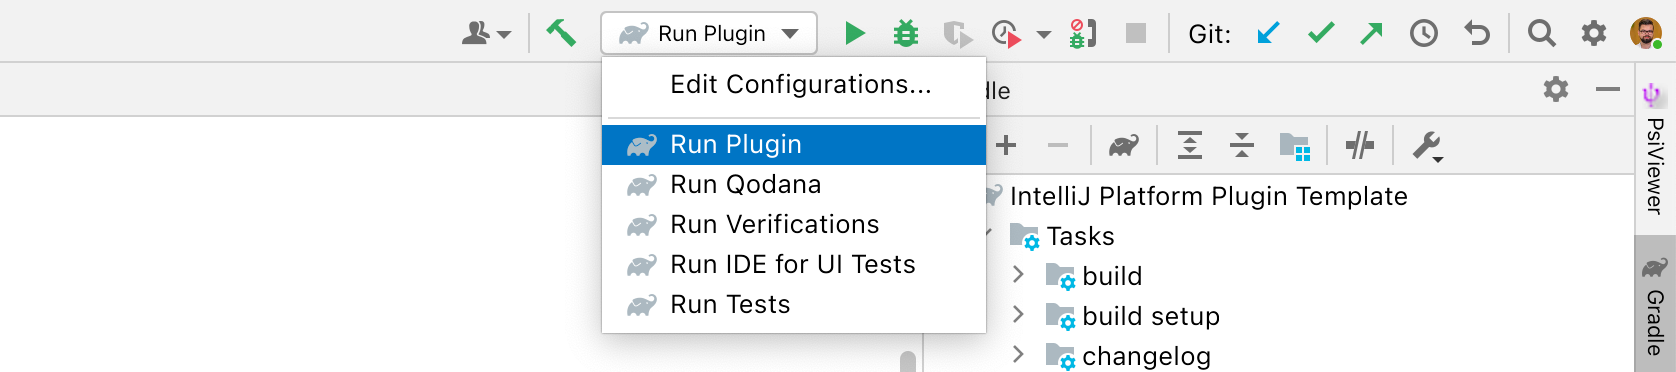
Task: Run with Coverage shield icon
Action: tap(957, 34)
